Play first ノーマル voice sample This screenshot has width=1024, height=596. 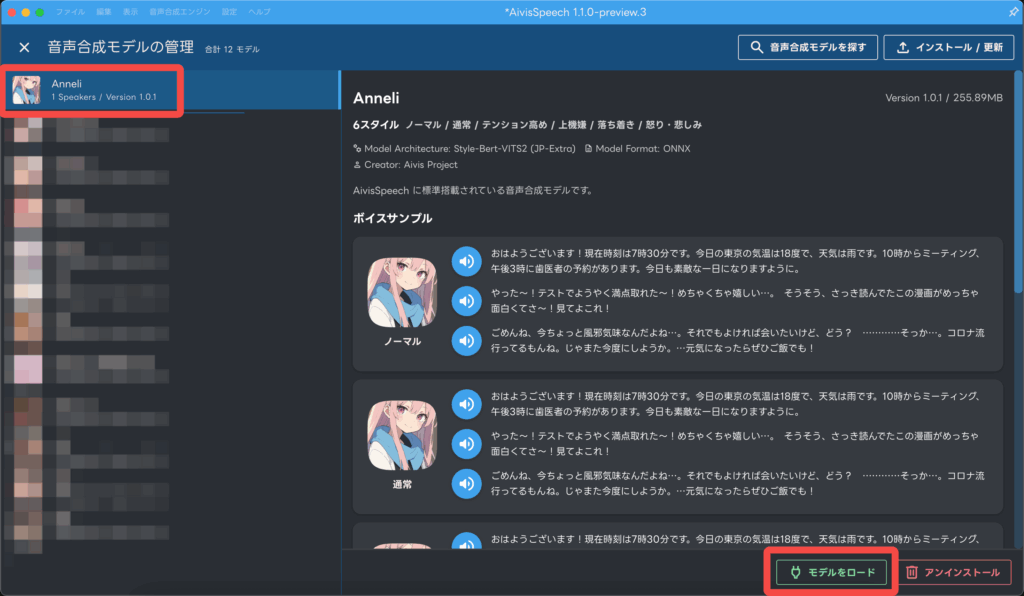pyautogui.click(x=466, y=261)
